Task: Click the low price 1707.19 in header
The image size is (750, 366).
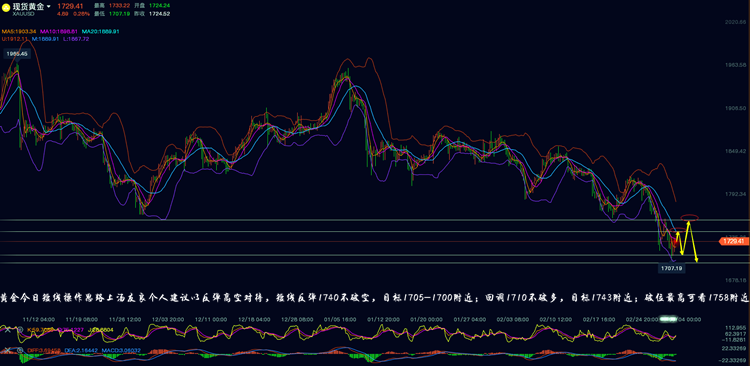Action: pyautogui.click(x=119, y=14)
